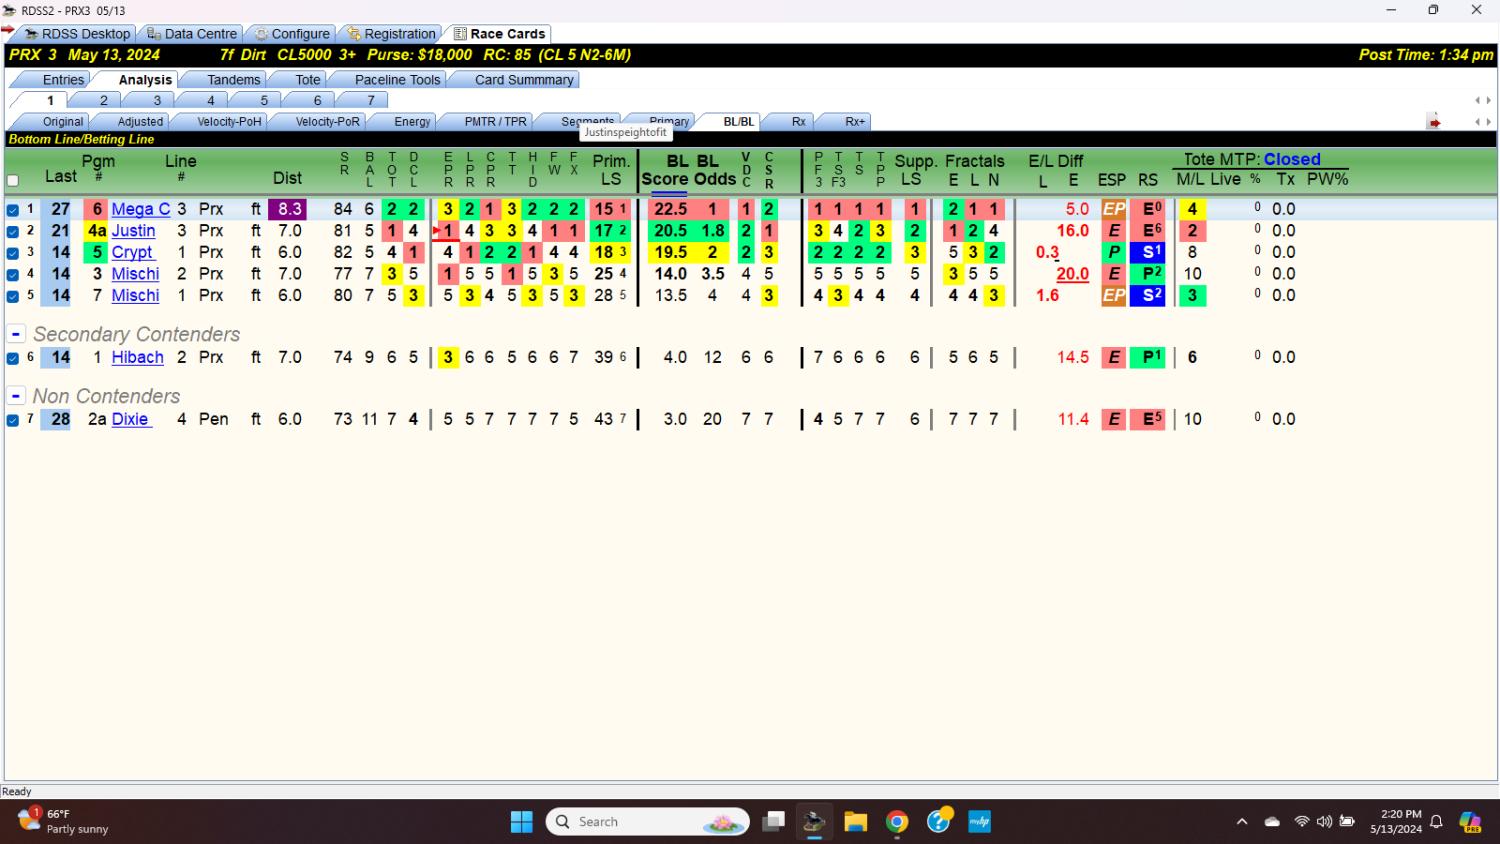Uncheck the row 3 Crypt checkbox
This screenshot has width=1500, height=844.
pyautogui.click(x=13, y=253)
